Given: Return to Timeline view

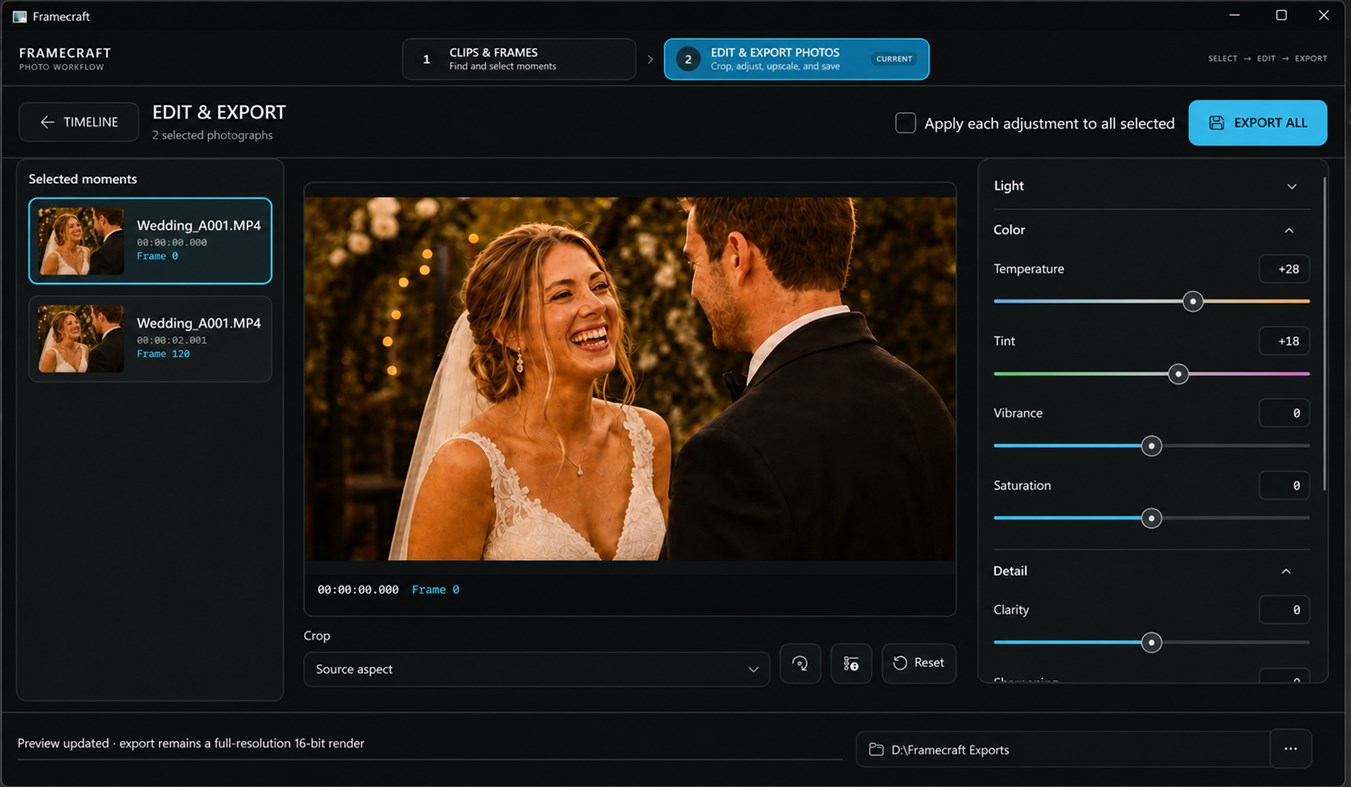Looking at the screenshot, I should click(x=78, y=122).
